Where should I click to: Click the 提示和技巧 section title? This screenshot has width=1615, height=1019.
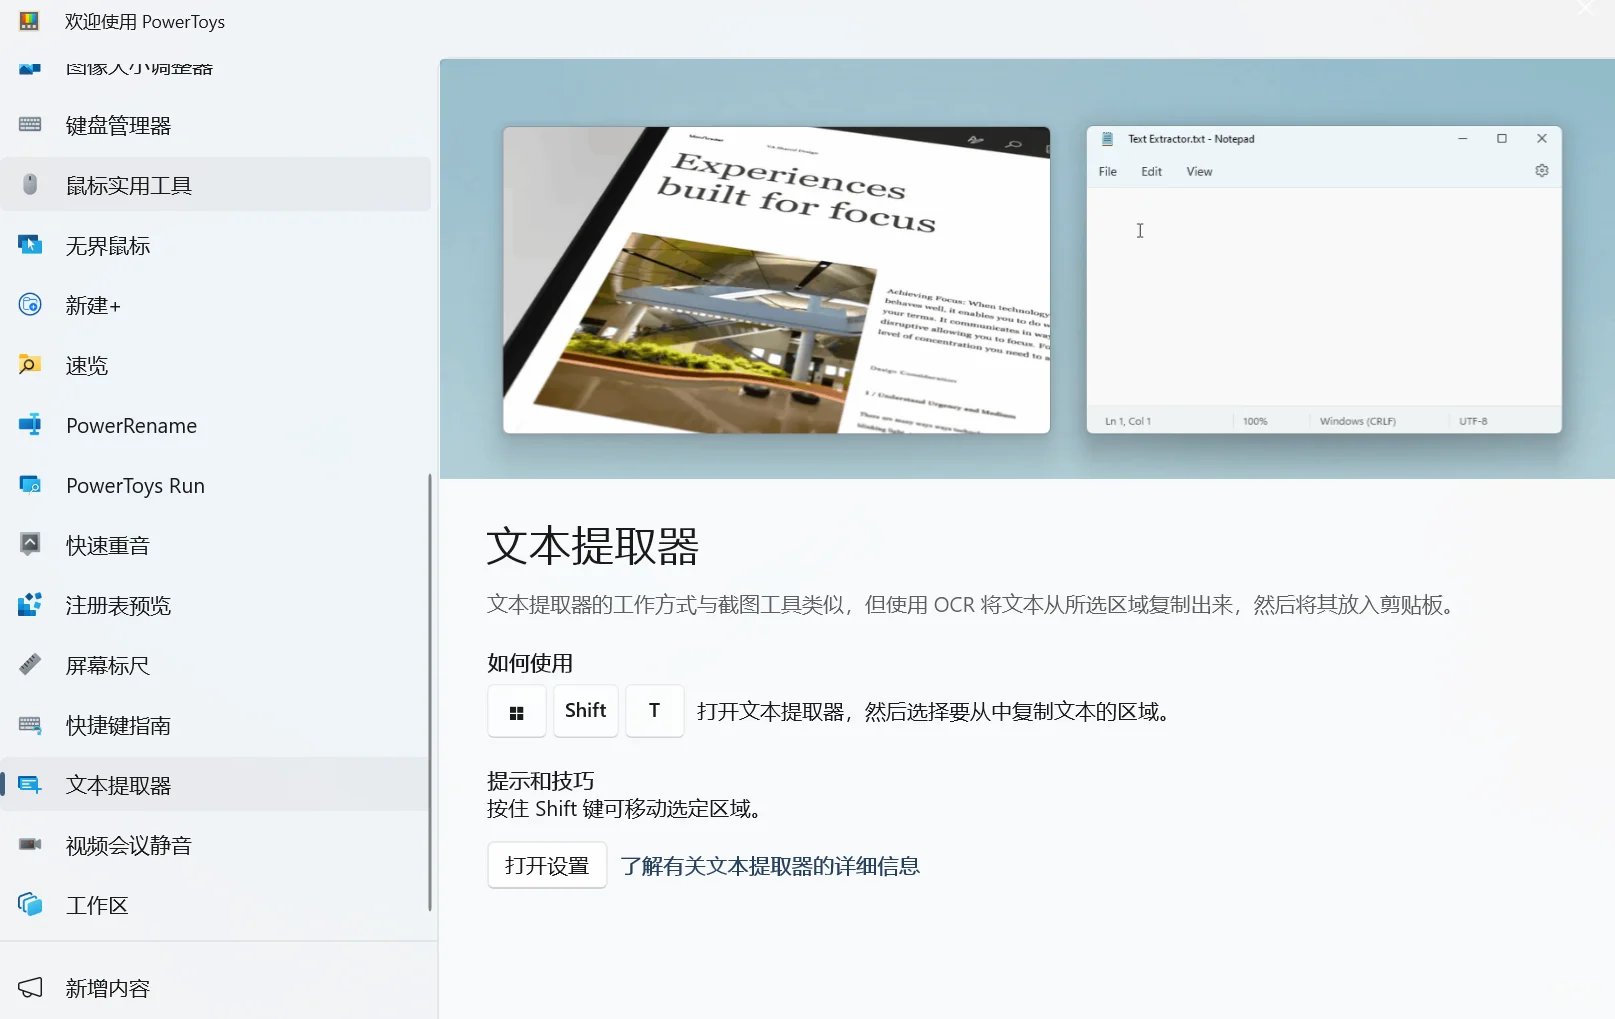coord(541,781)
